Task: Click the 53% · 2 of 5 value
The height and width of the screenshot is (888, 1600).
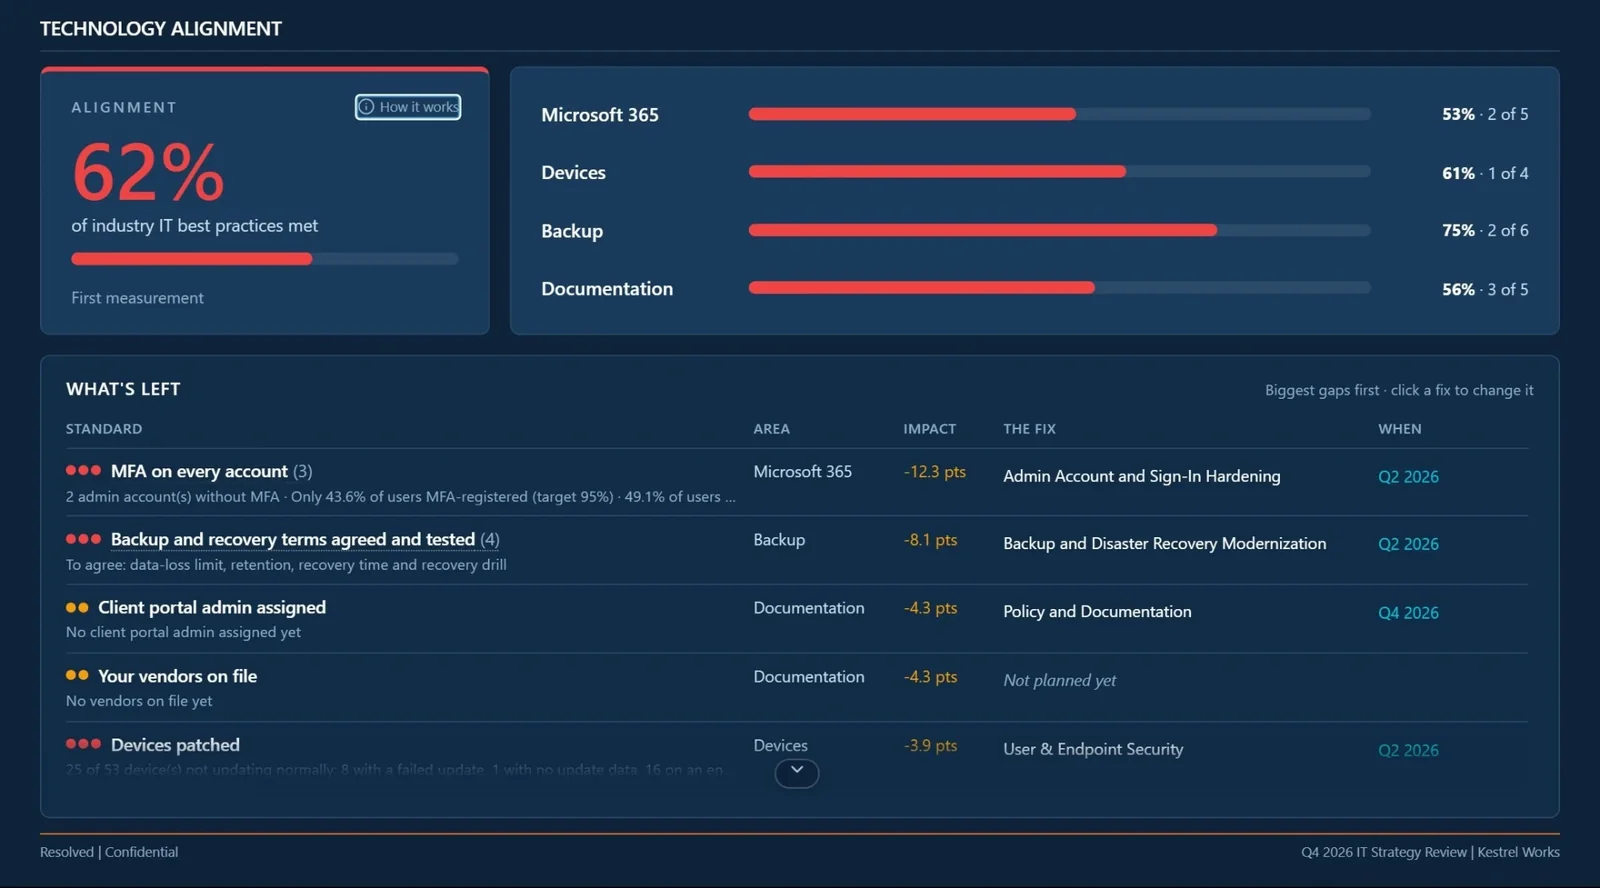Action: (1485, 114)
